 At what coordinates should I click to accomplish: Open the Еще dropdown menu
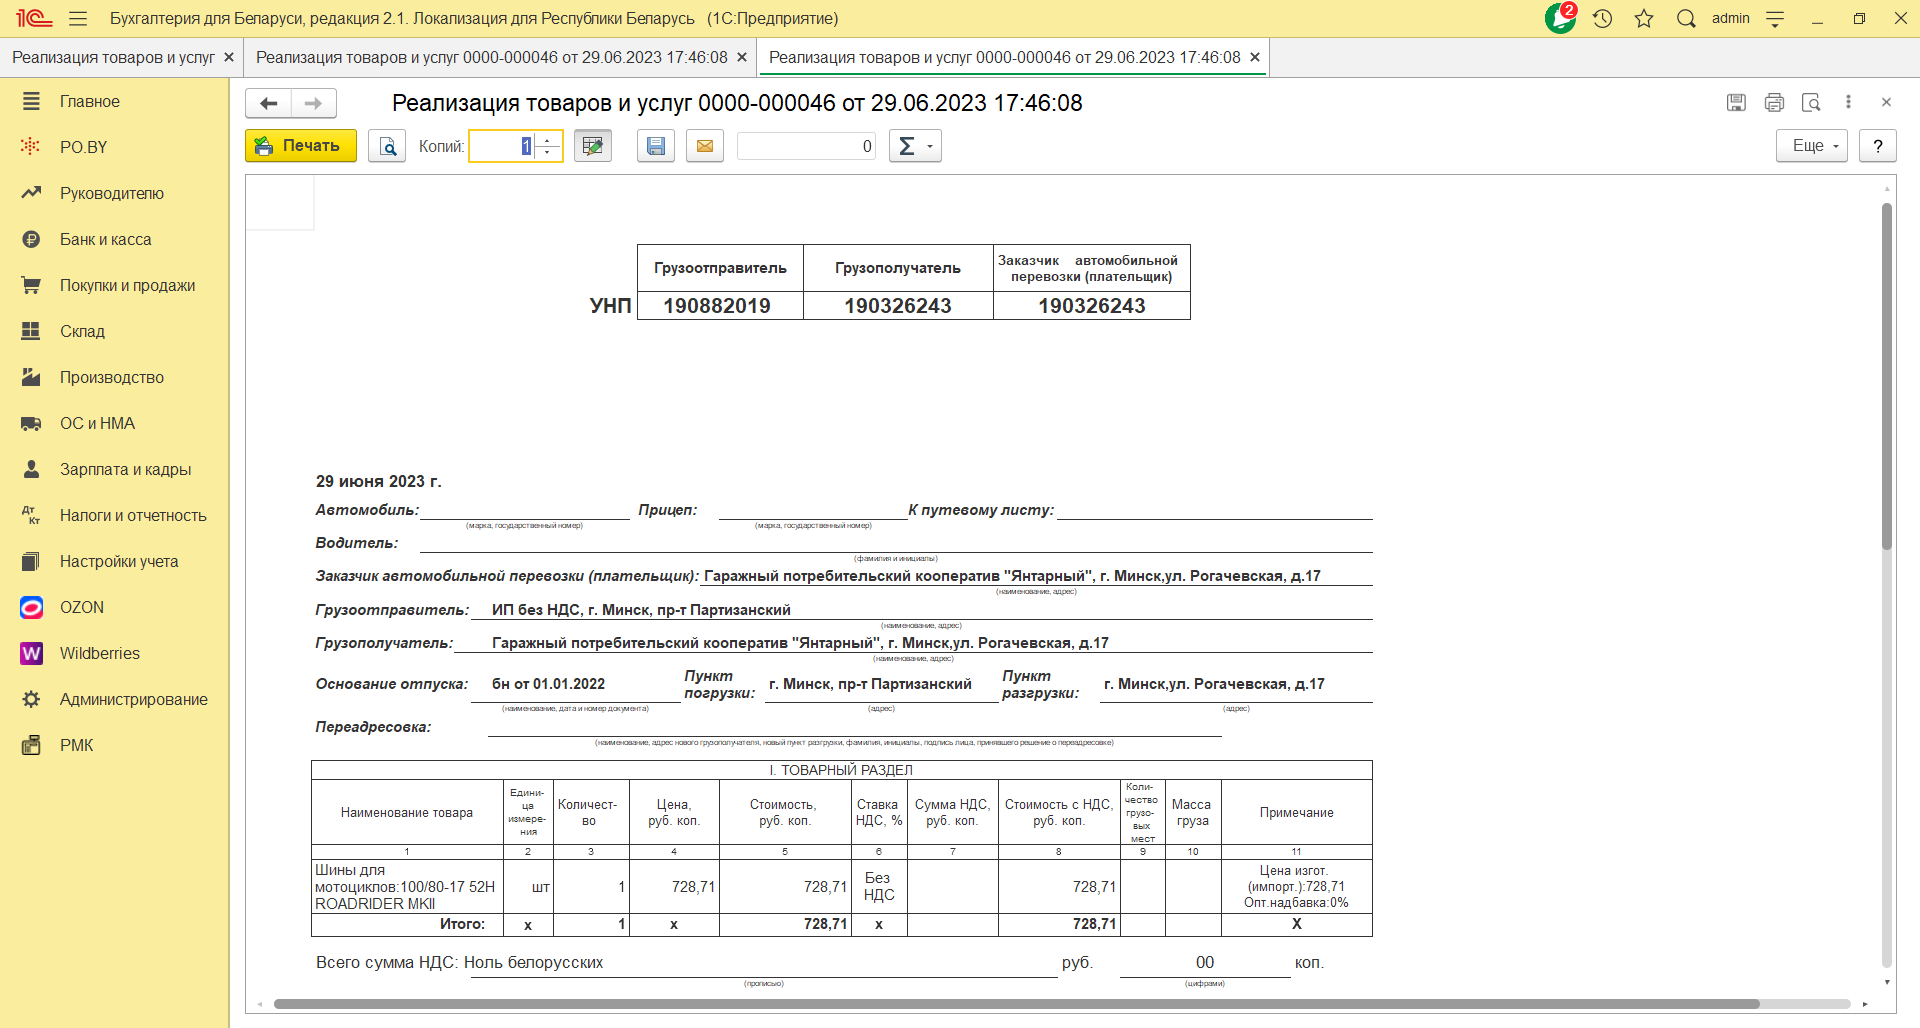1811,146
